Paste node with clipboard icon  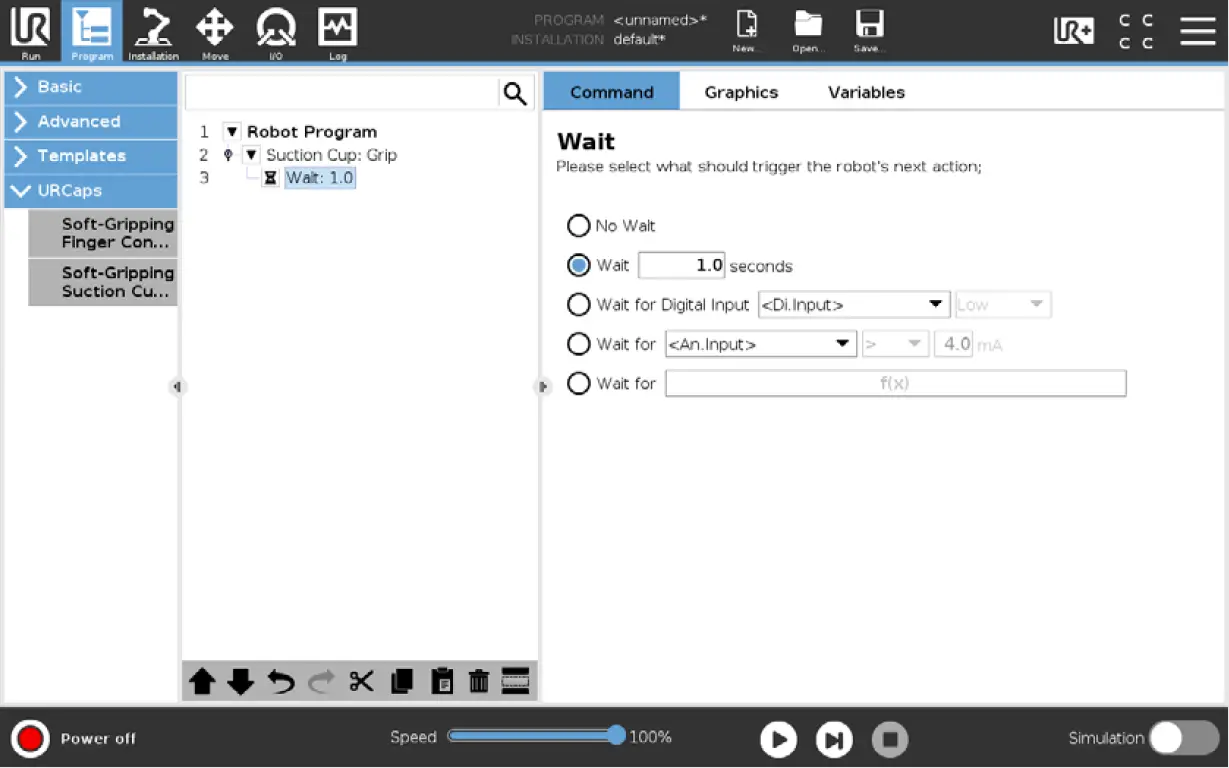(441, 682)
